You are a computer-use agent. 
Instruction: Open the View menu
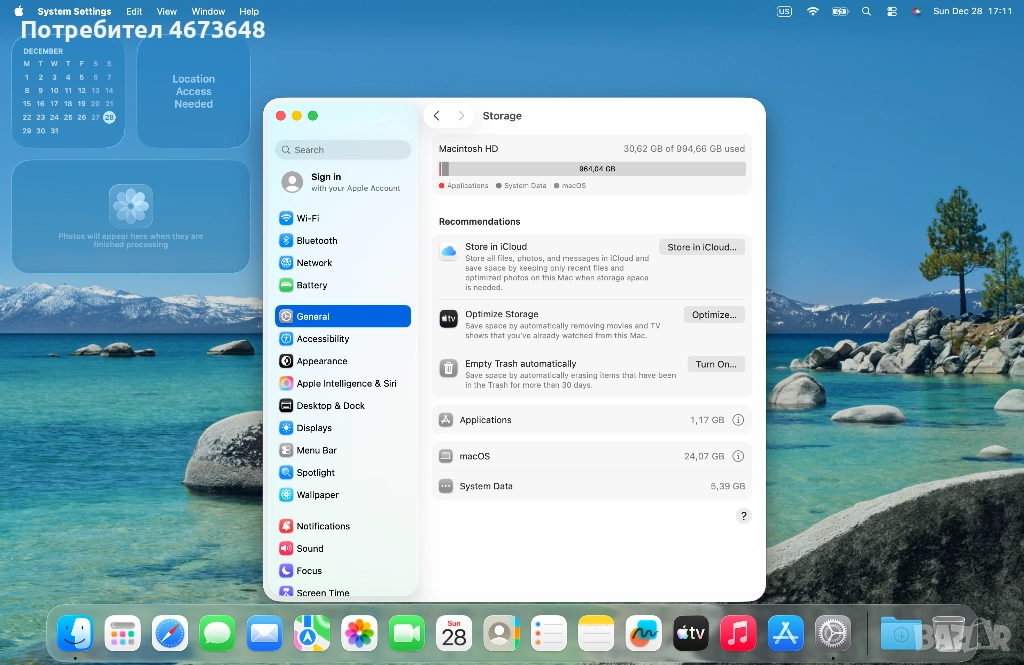166,12
